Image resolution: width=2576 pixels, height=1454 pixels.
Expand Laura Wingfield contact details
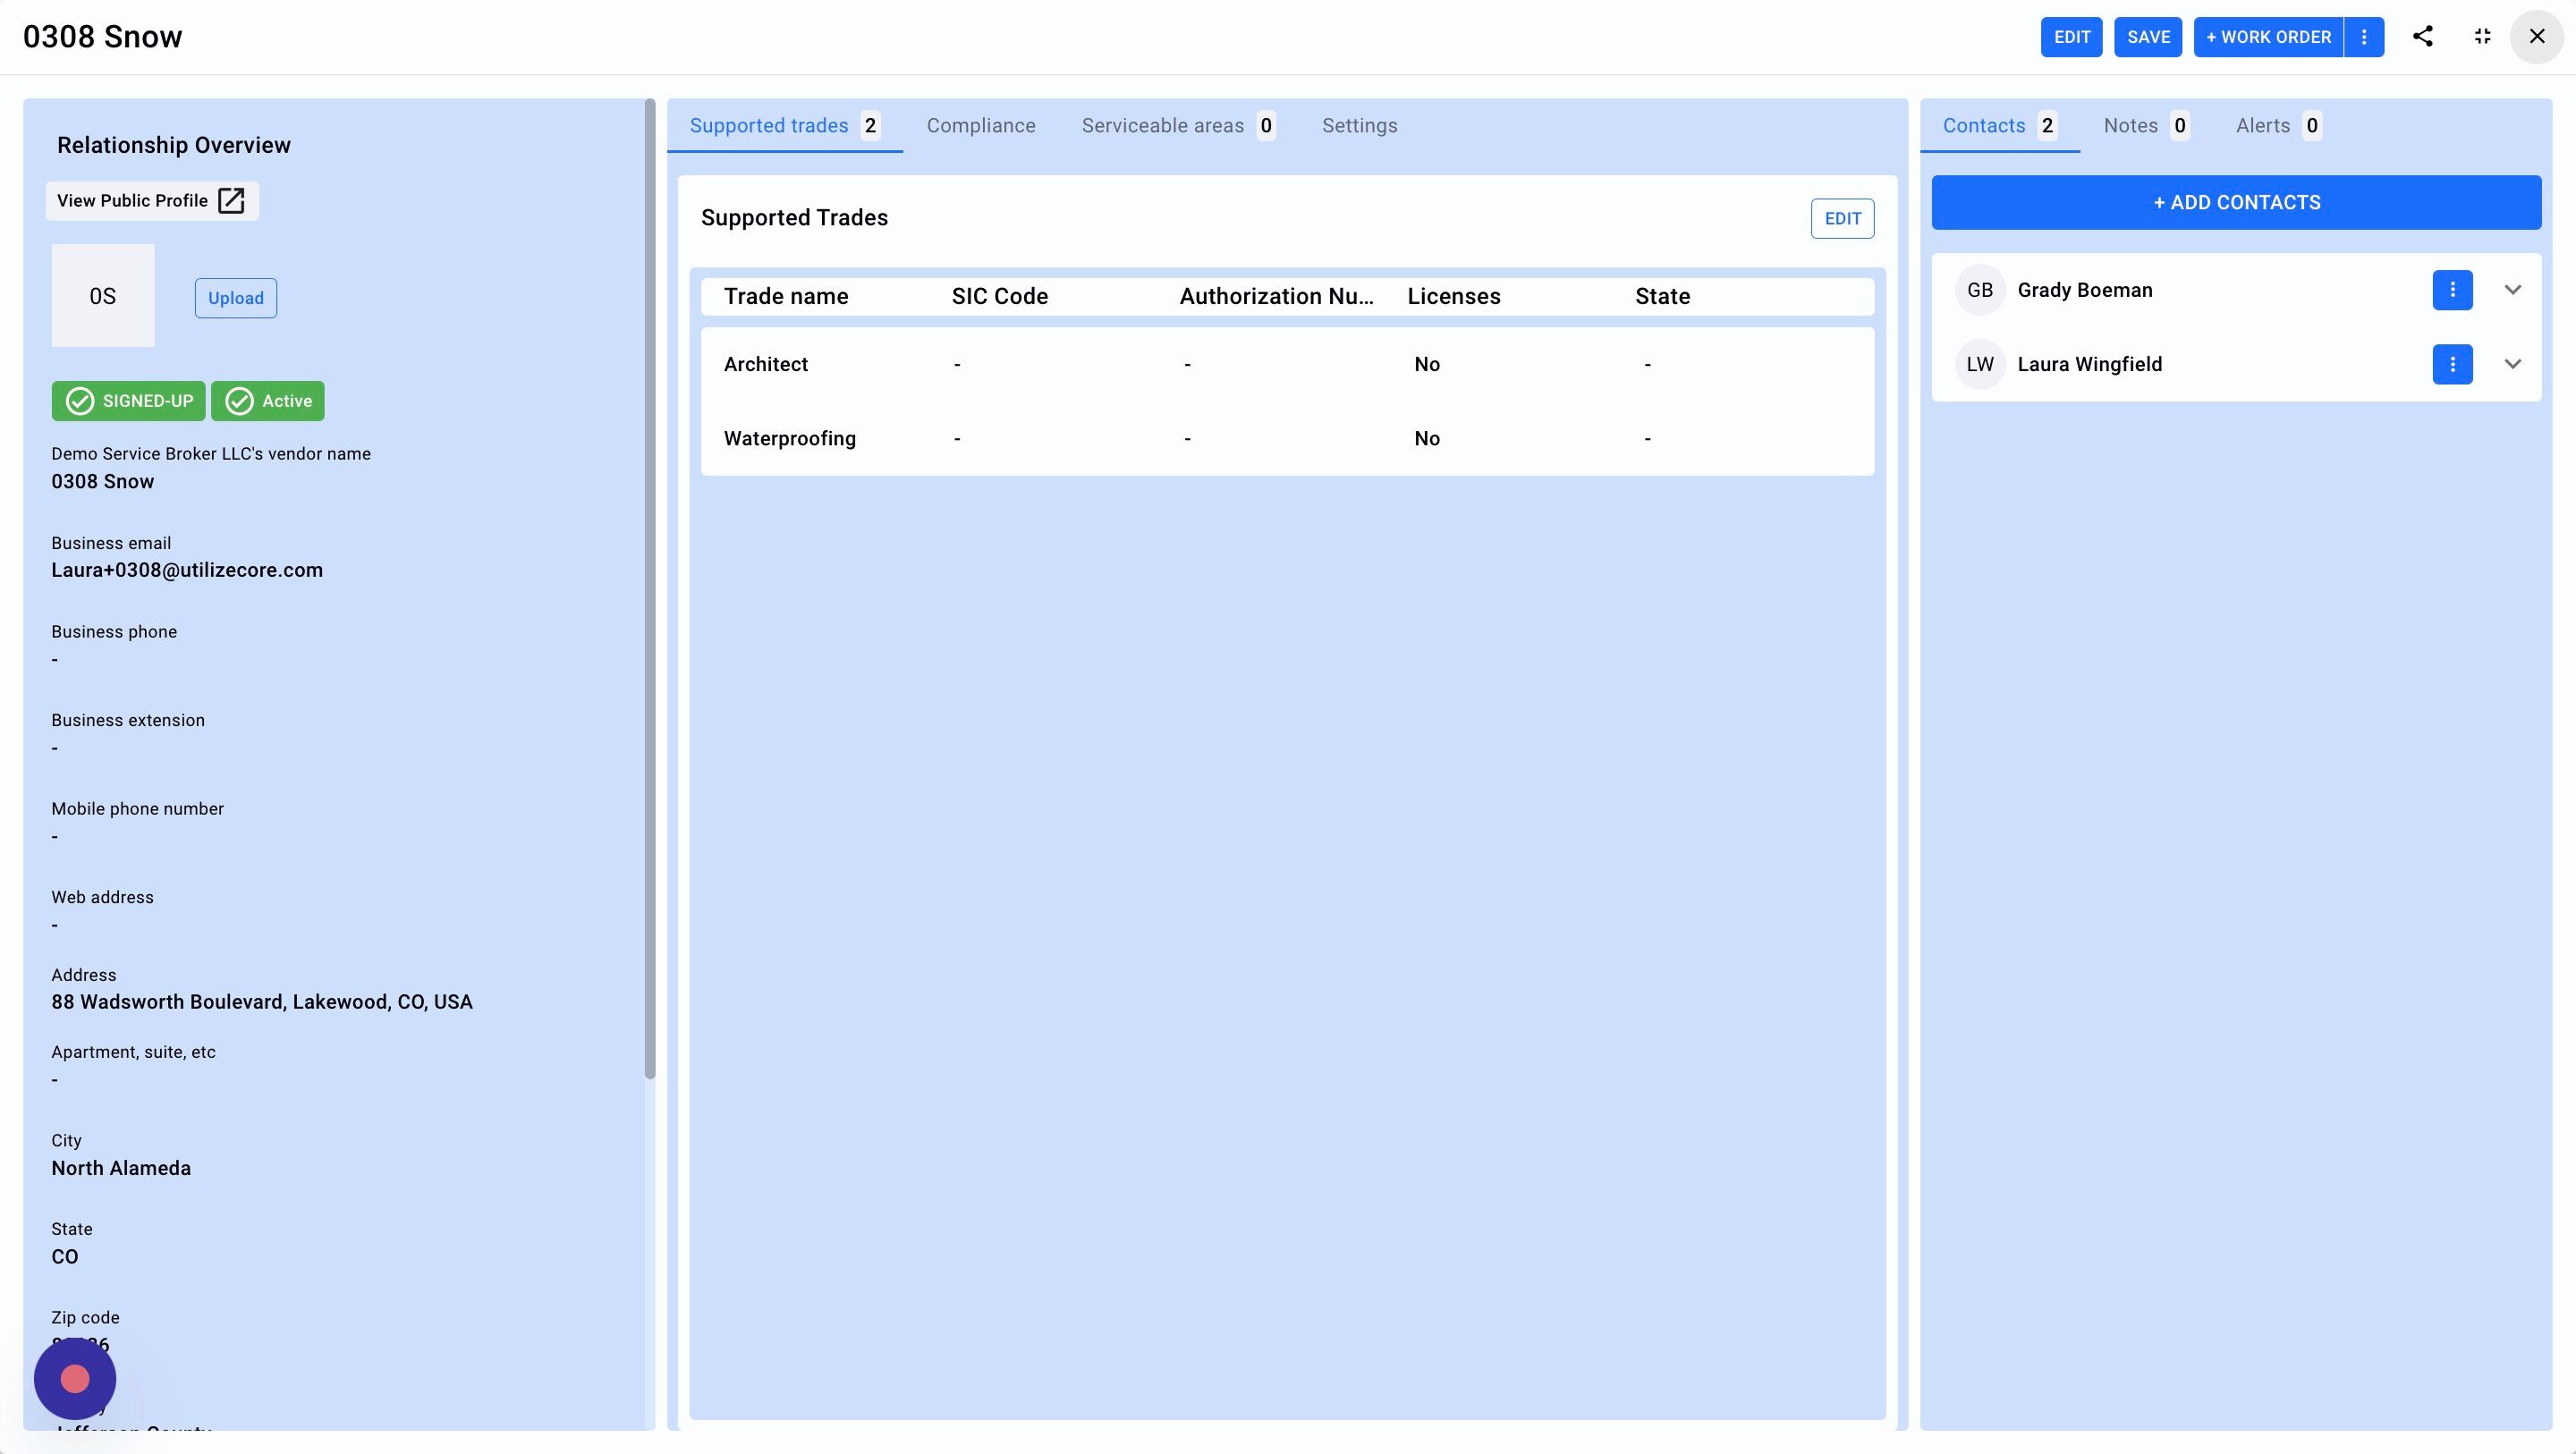coord(2512,364)
